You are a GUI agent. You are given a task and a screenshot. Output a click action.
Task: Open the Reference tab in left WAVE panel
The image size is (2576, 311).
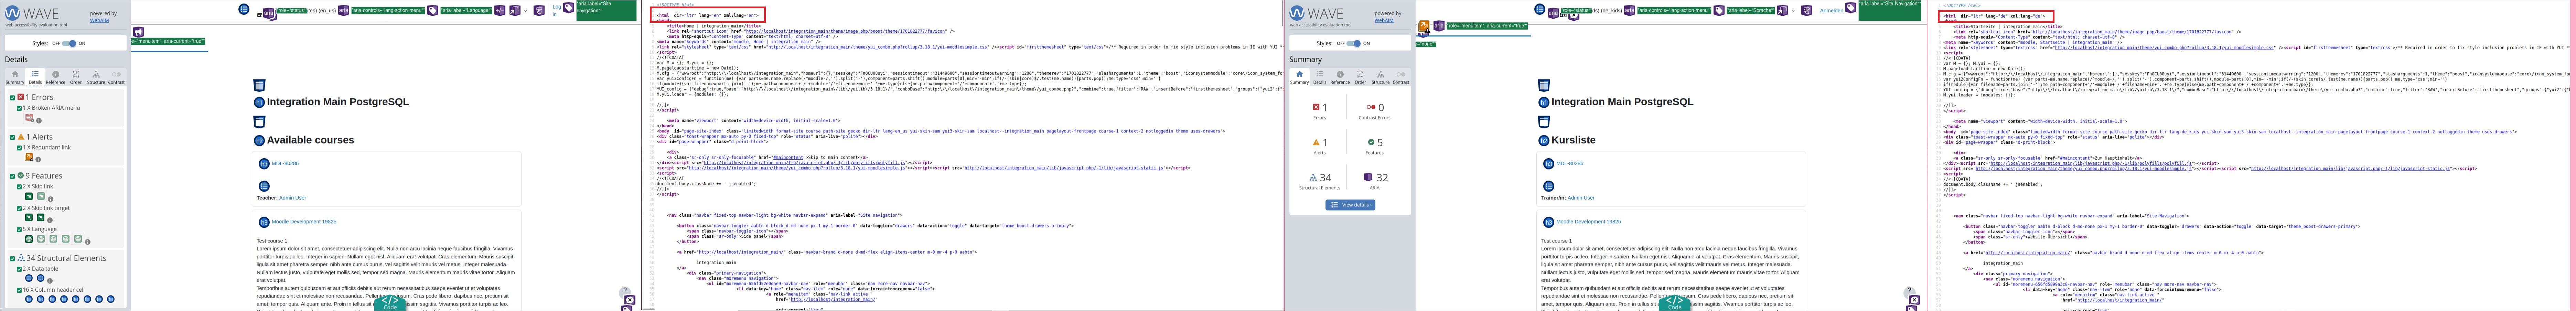point(55,77)
